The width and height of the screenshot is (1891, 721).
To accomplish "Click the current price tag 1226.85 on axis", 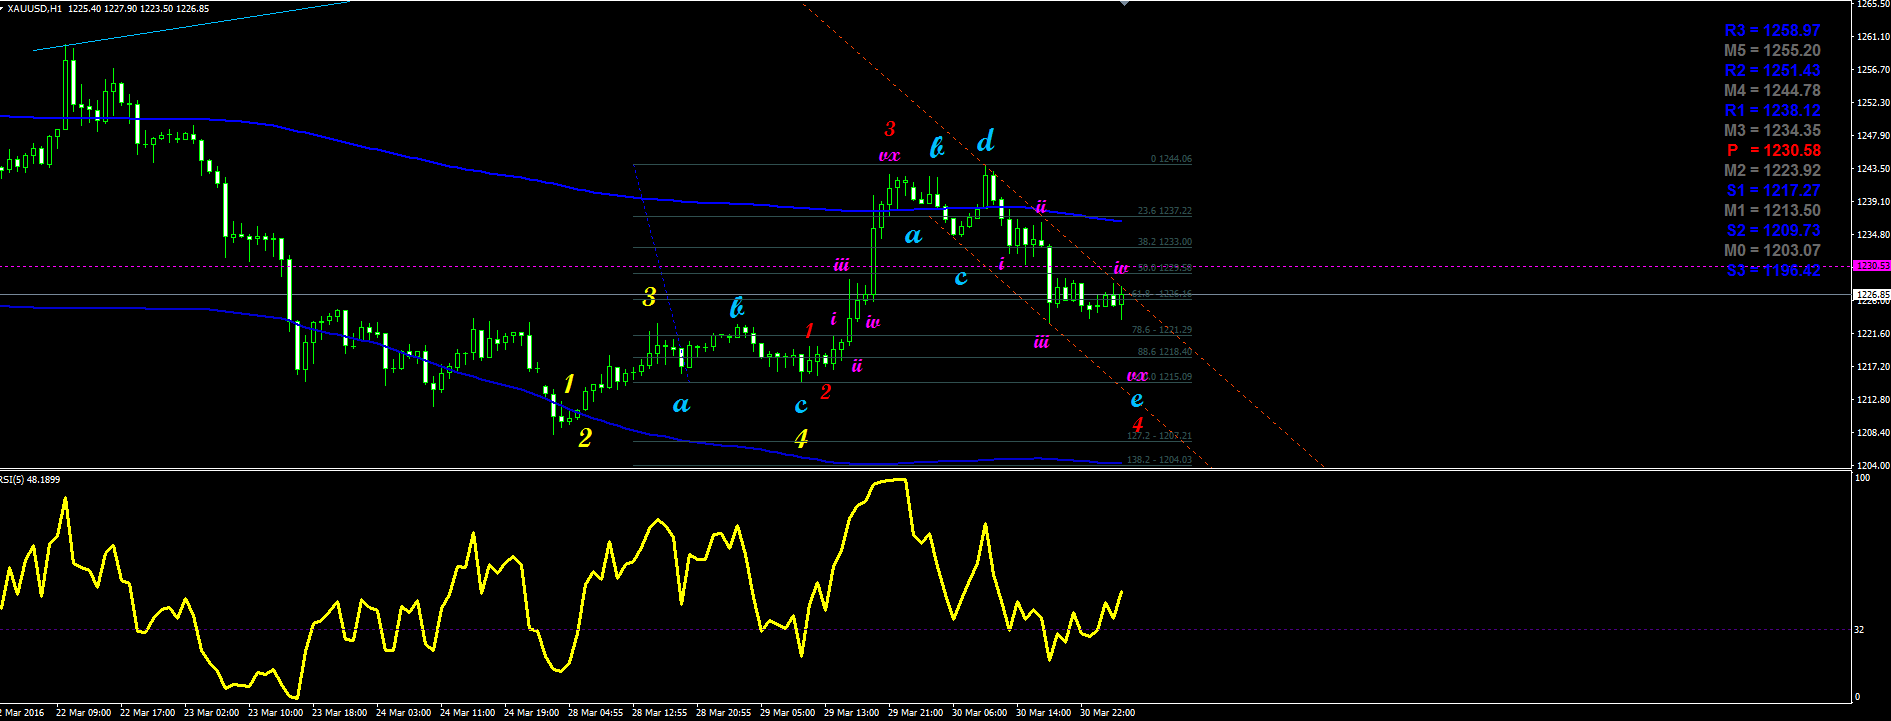I will 1872,295.
